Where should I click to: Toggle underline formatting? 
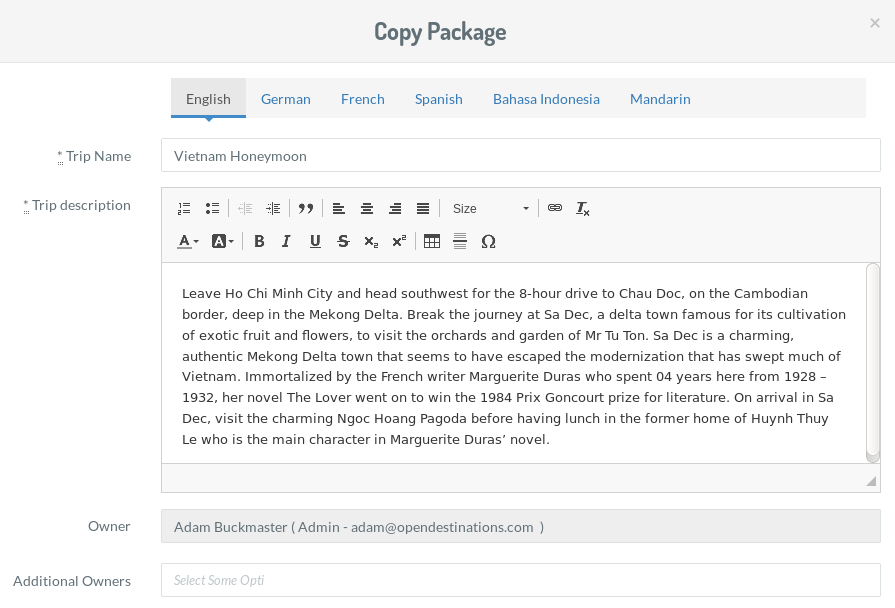tap(315, 241)
